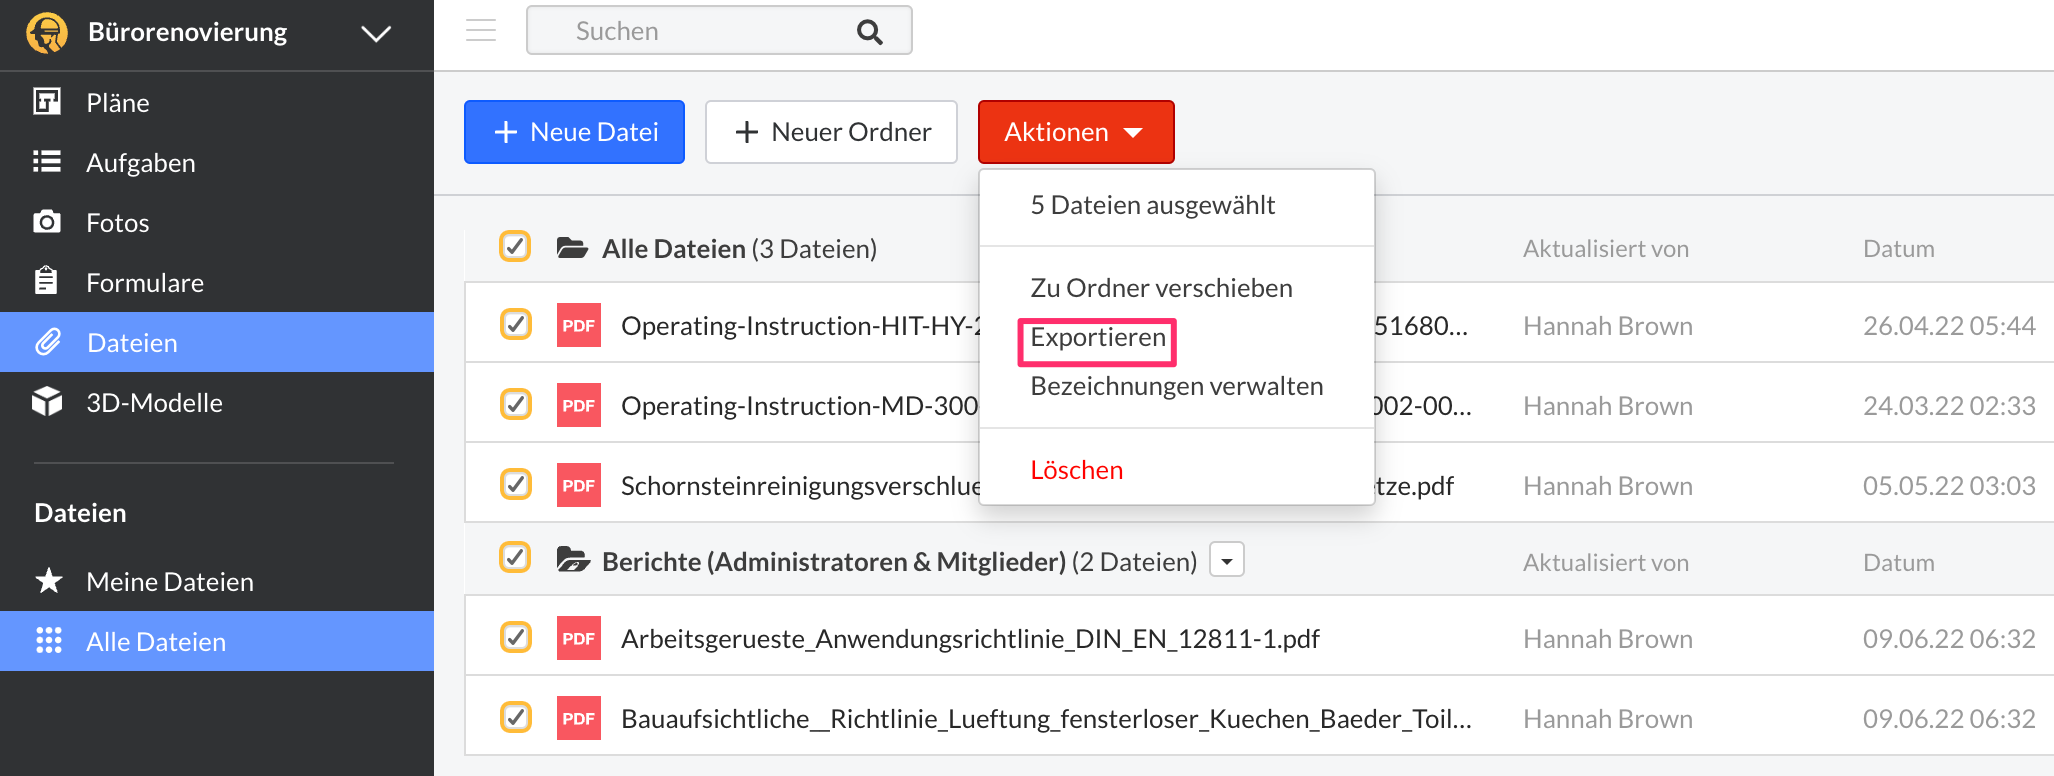Uncheck the Schornsteinreinigungsverschluesse file checkbox

tap(515, 484)
